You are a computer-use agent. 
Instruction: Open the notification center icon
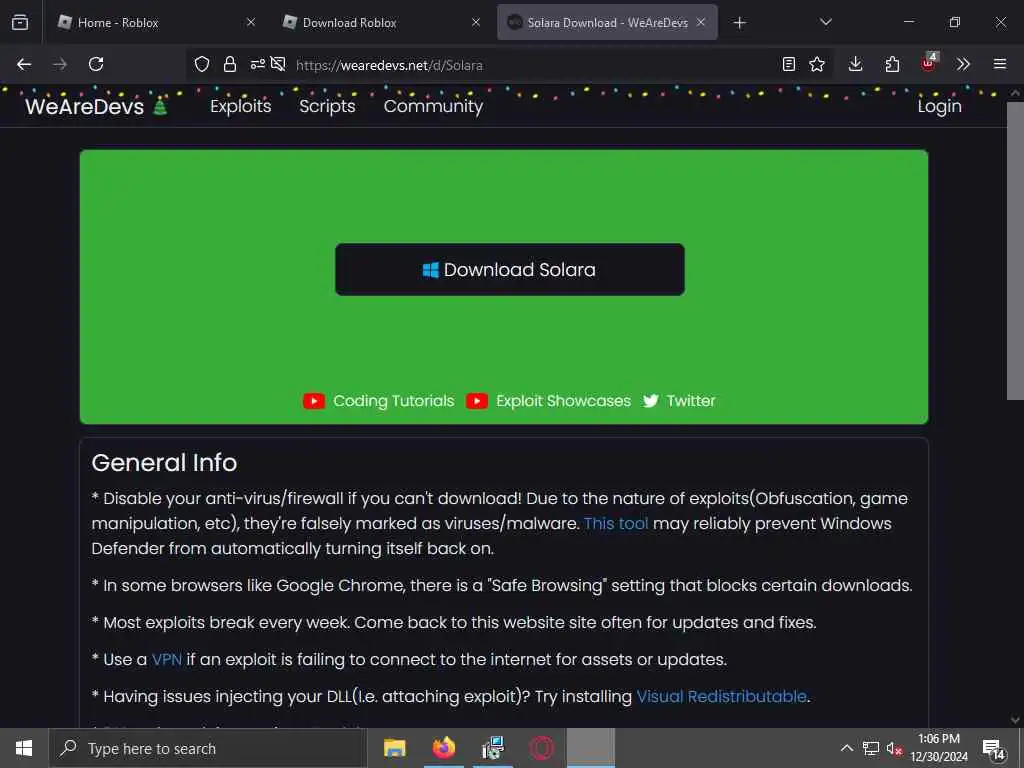point(994,749)
